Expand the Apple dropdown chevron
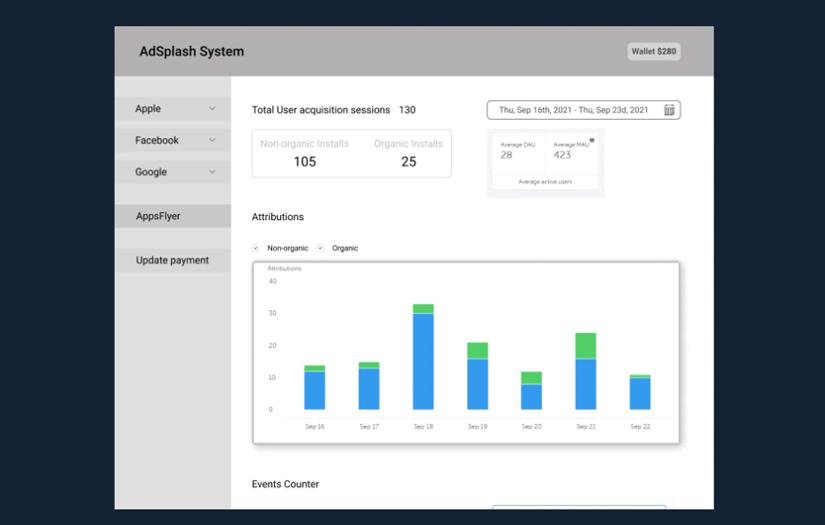This screenshot has width=825, height=525. [x=212, y=109]
